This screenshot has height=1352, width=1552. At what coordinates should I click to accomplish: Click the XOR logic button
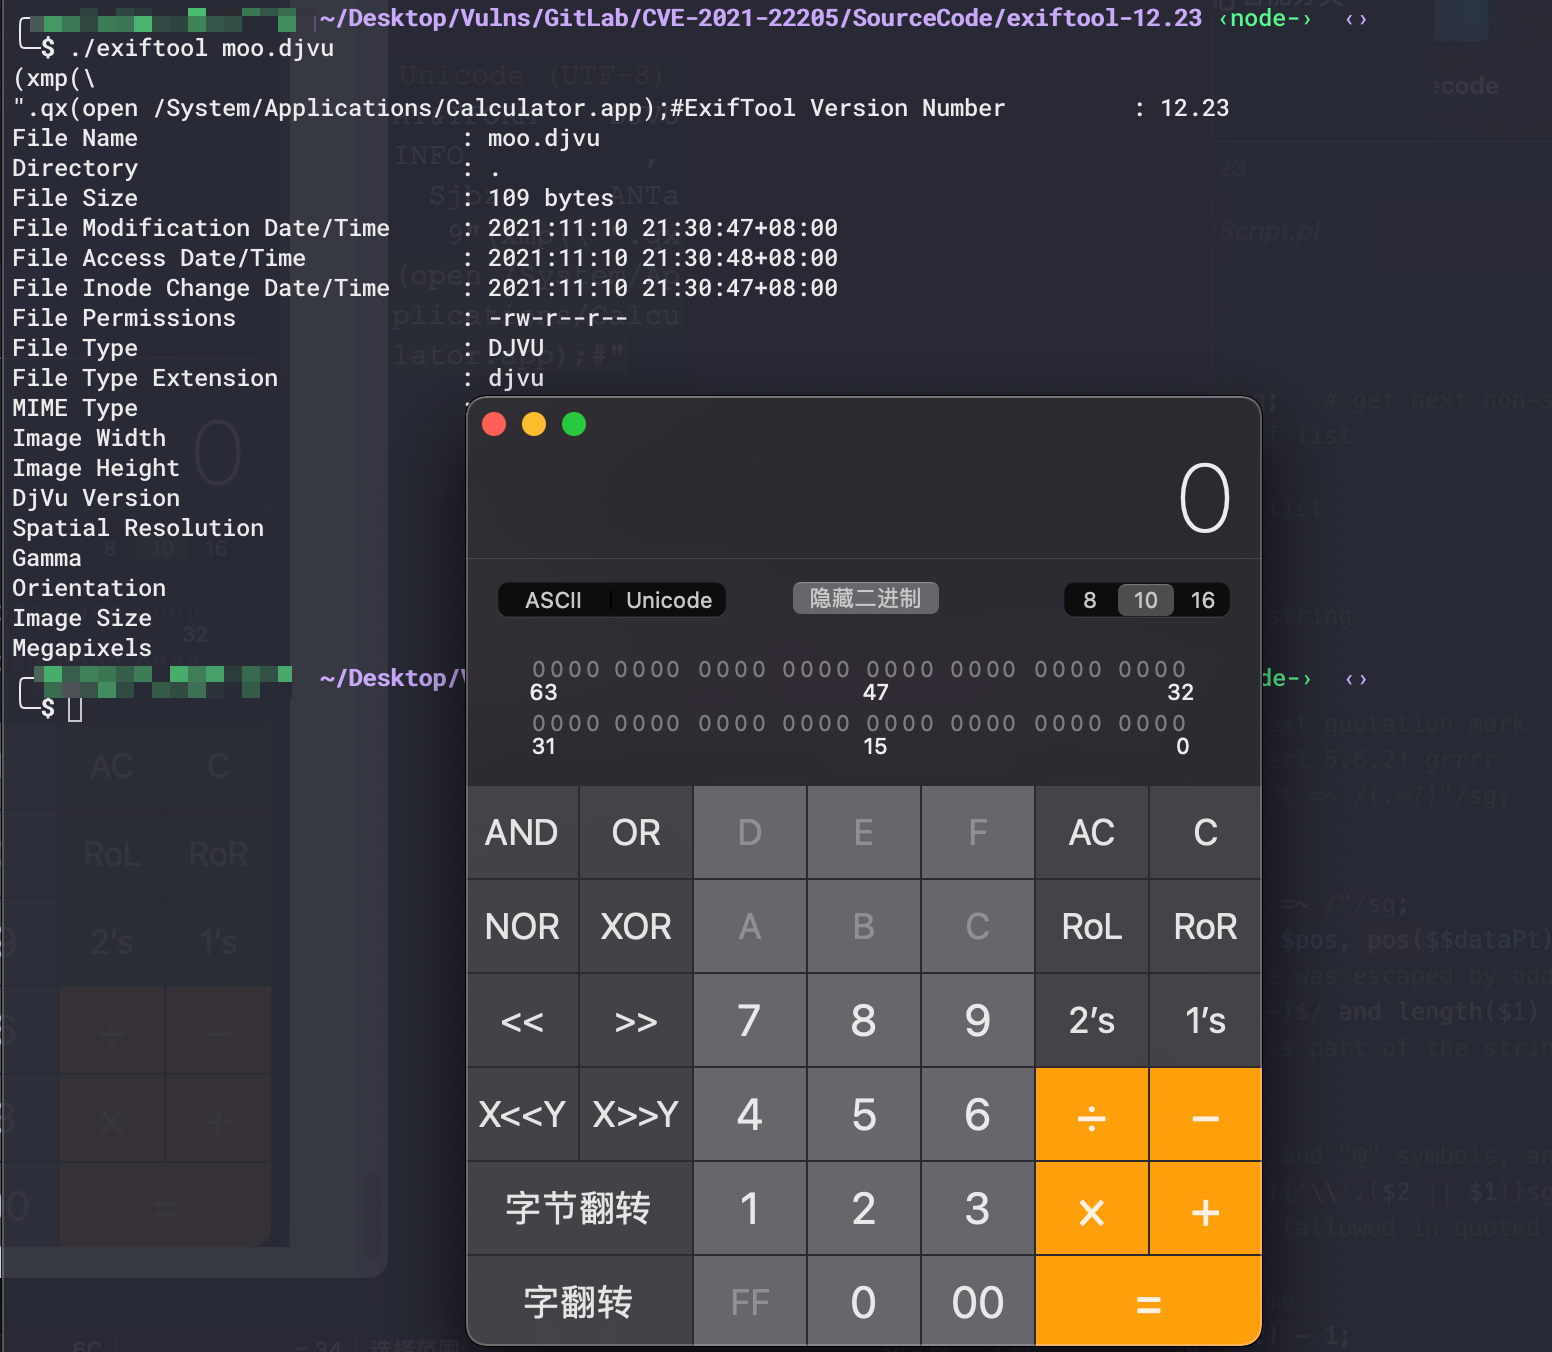(636, 927)
